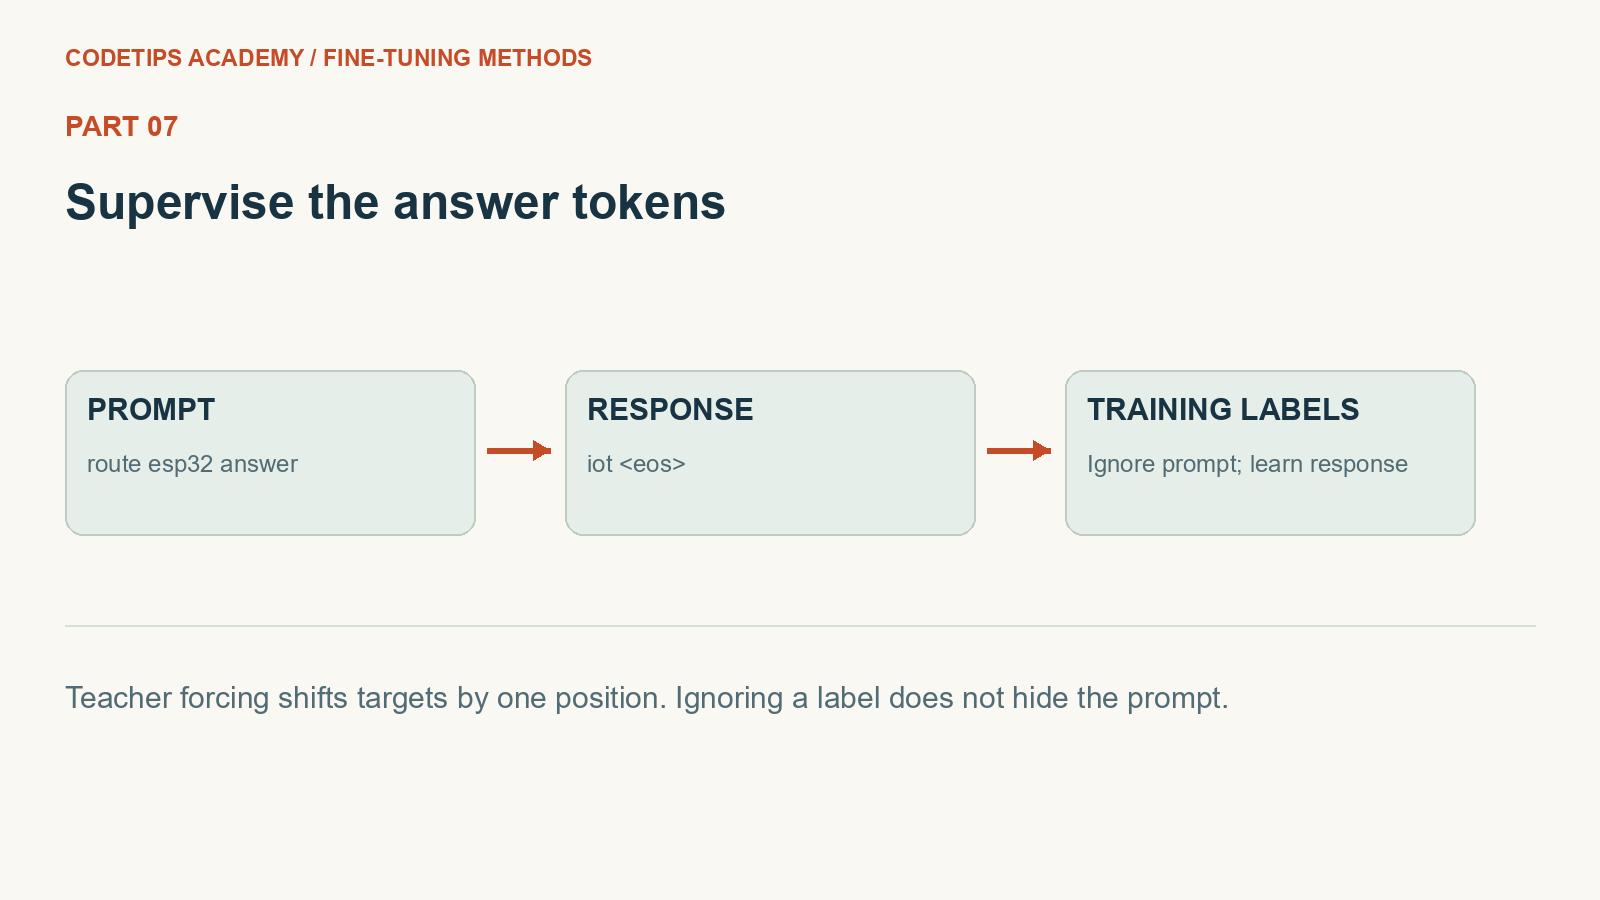Click the horizontal divider line above the footer
Screen dimensions: 1600x900
coord(800,626)
